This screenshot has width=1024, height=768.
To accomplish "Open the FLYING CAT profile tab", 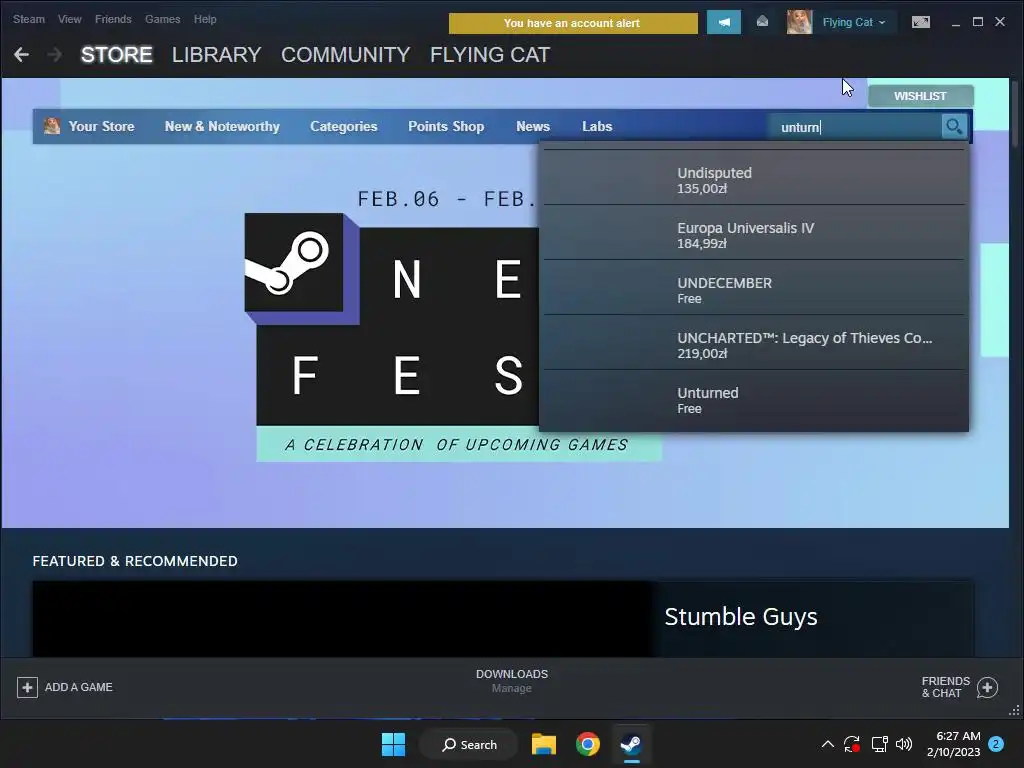I will 490,55.
